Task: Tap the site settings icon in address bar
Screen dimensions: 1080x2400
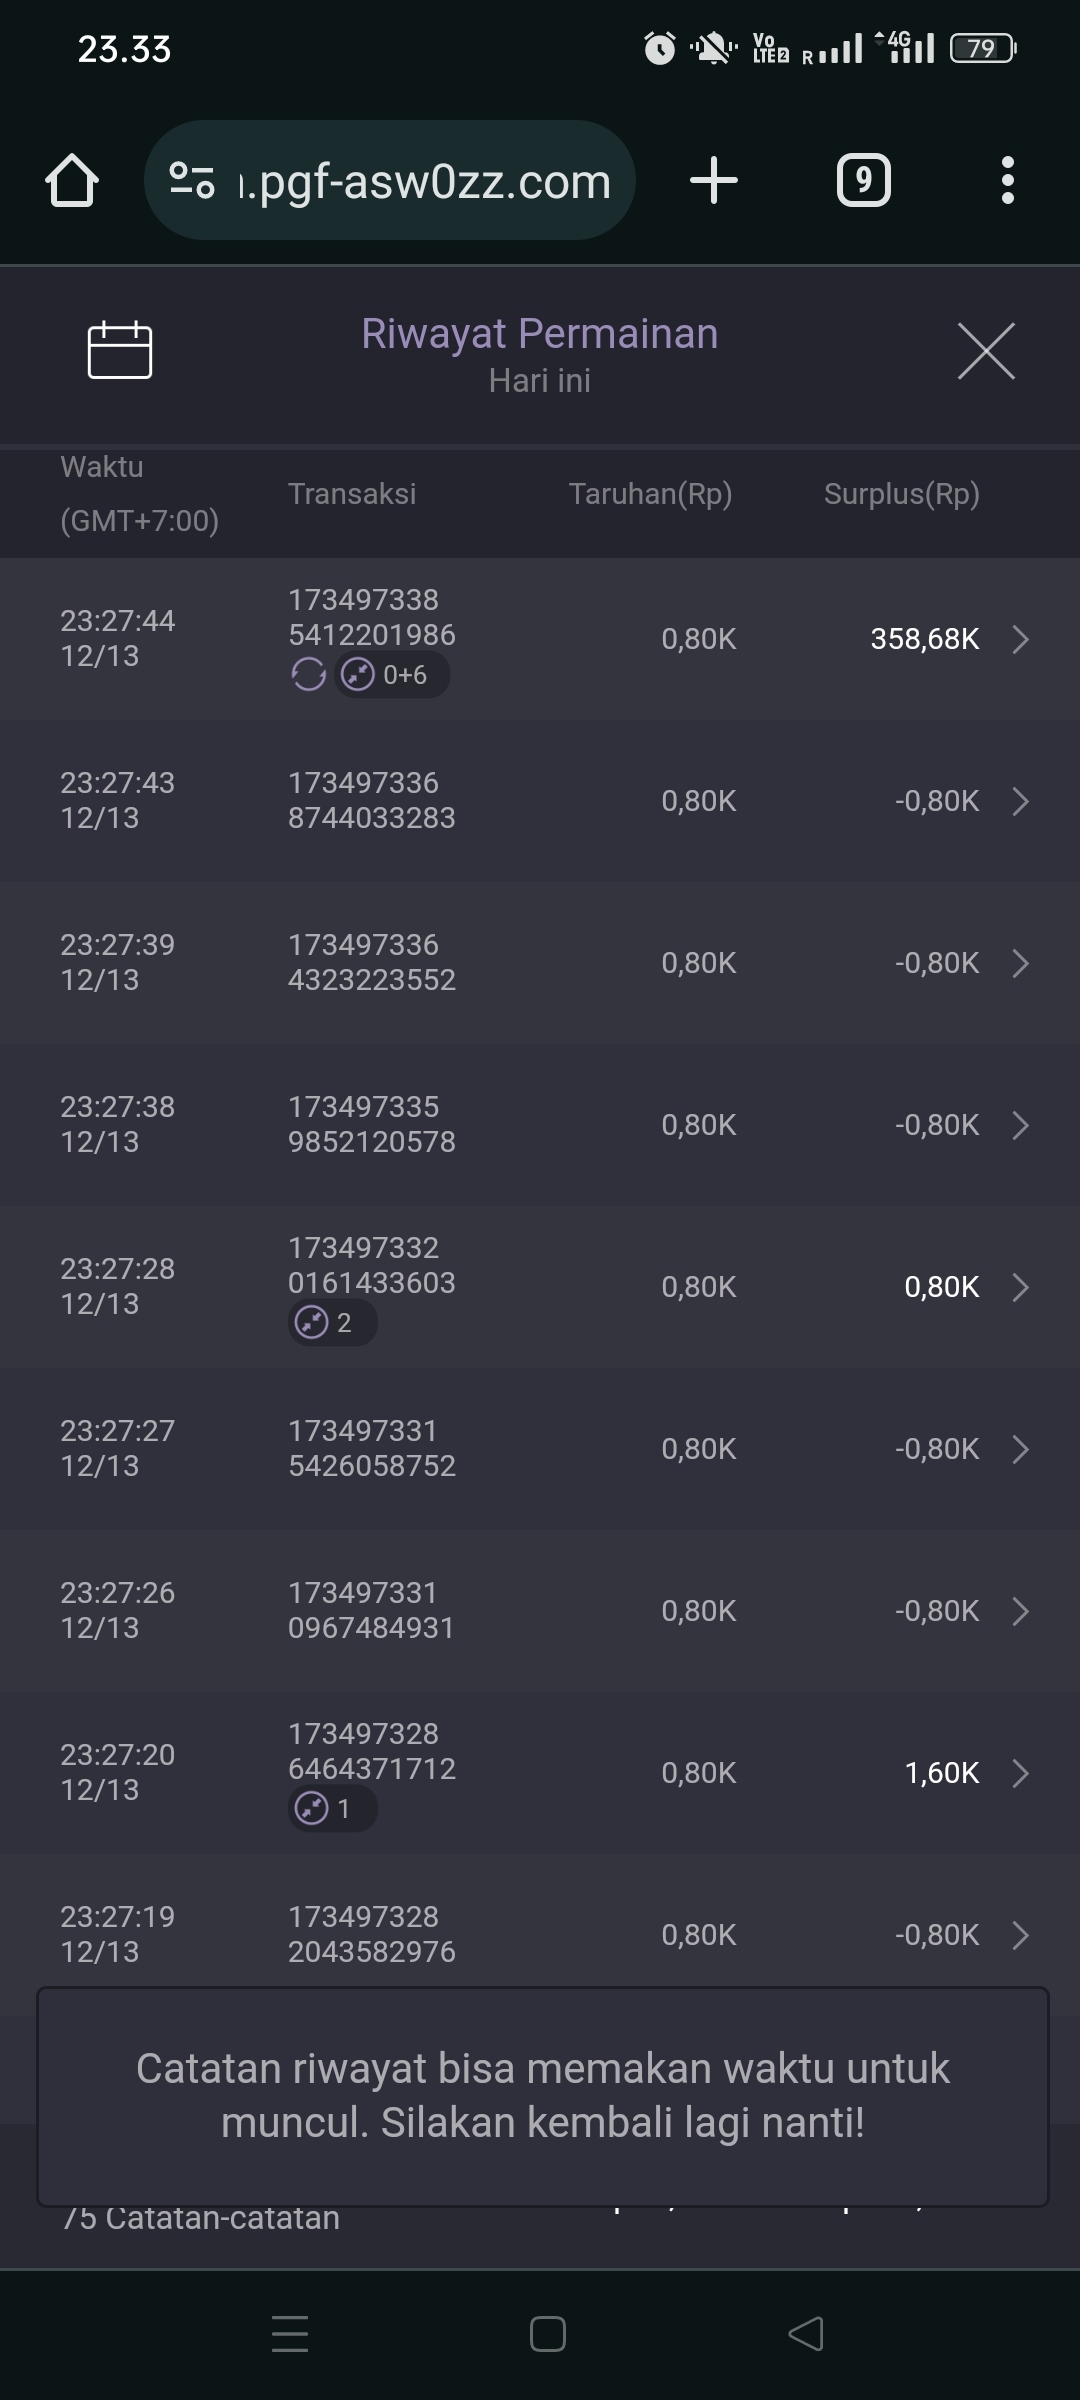Action: (192, 181)
